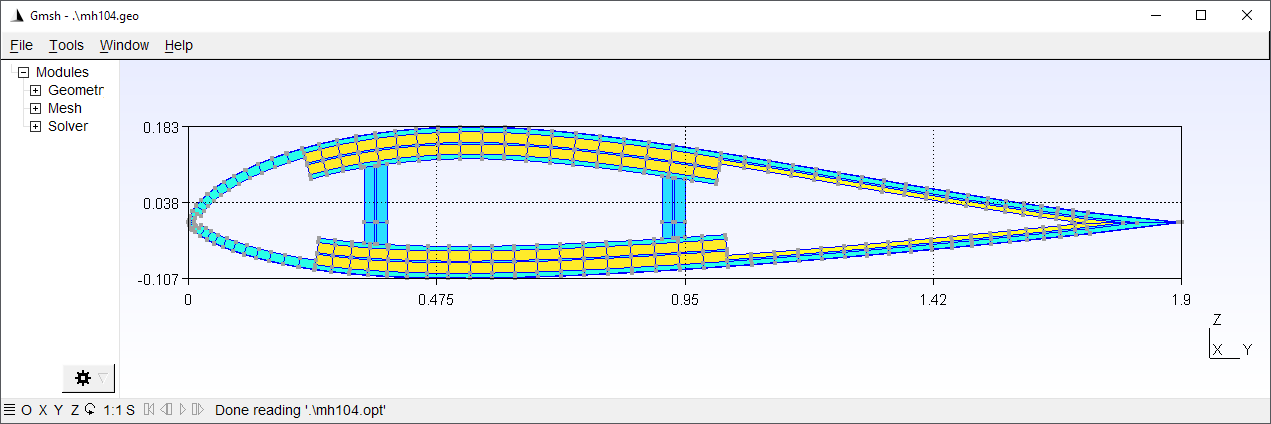Image resolution: width=1271 pixels, height=424 pixels.
Task: Toggle mouse selection with S button
Action: (x=130, y=409)
